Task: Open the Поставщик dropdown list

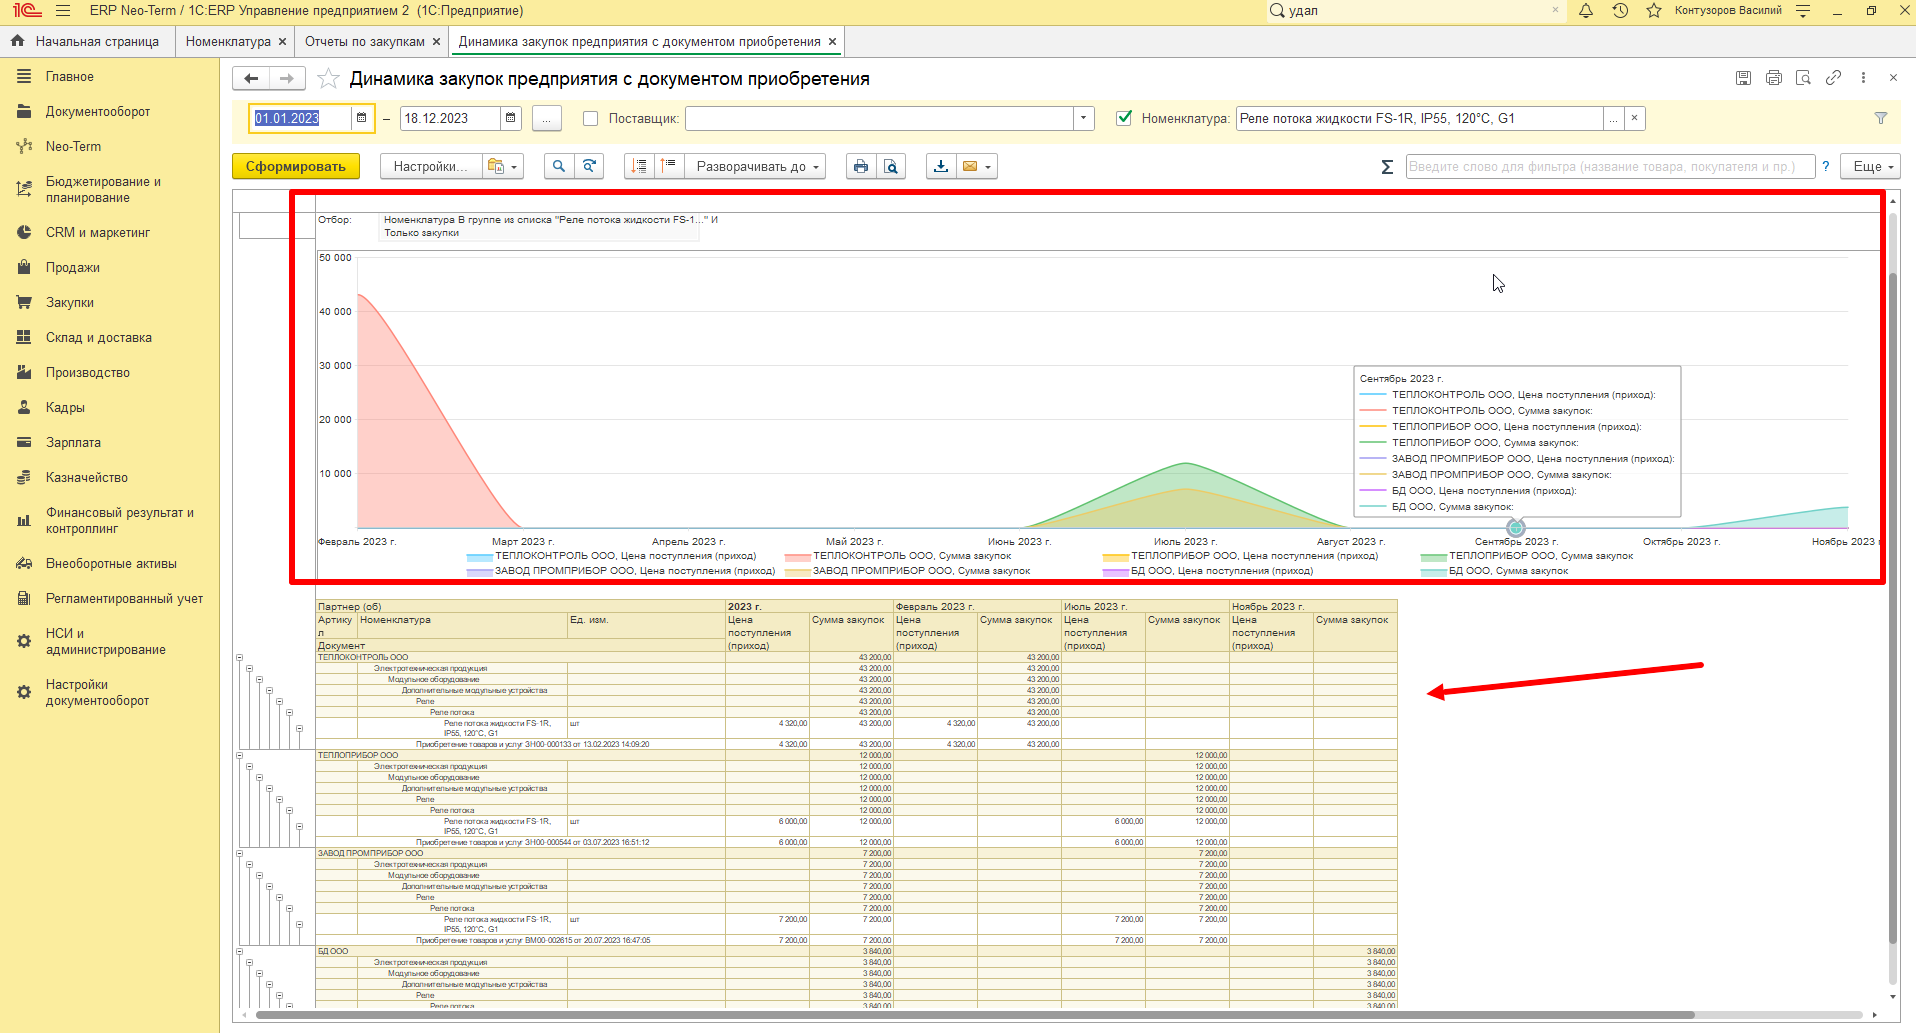Action: pos(1084,119)
